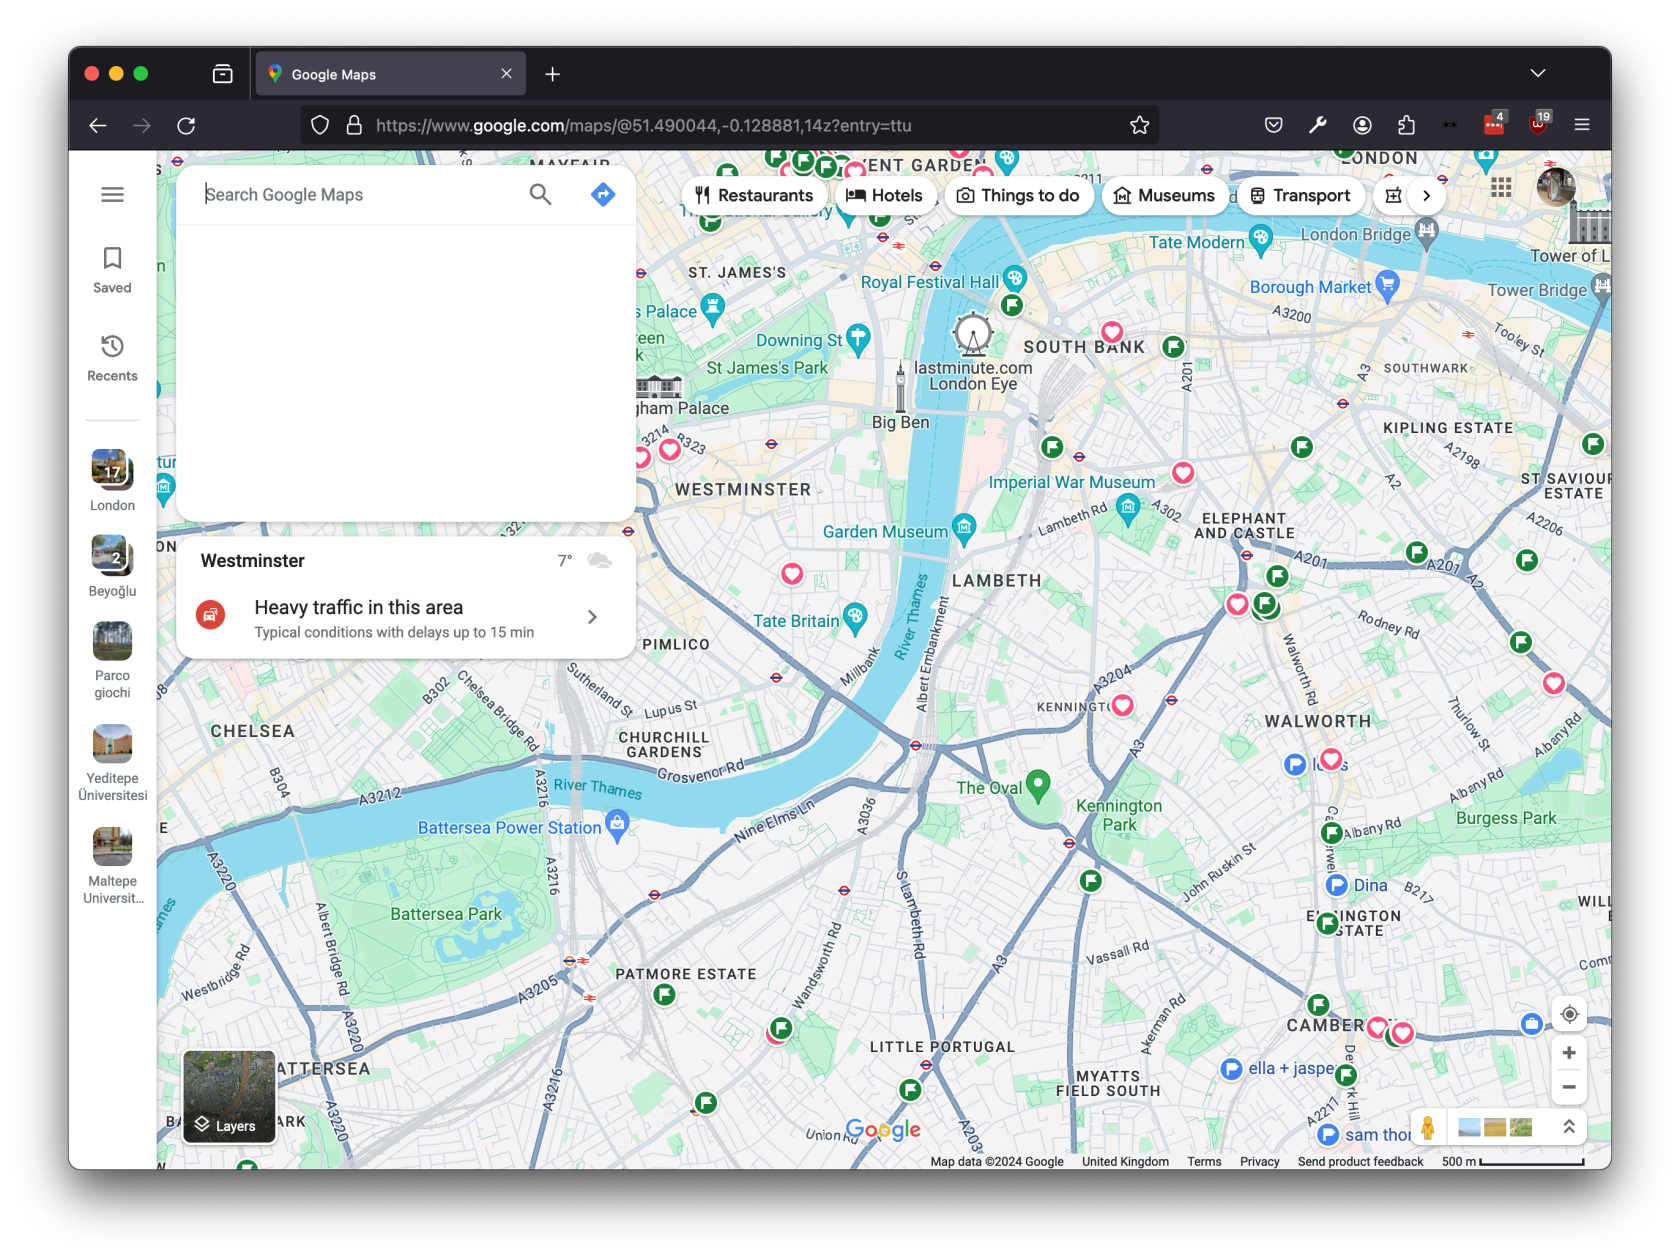Image resolution: width=1680 pixels, height=1260 pixels.
Task: Select Battersea Power Station pin
Action: [x=618, y=826]
